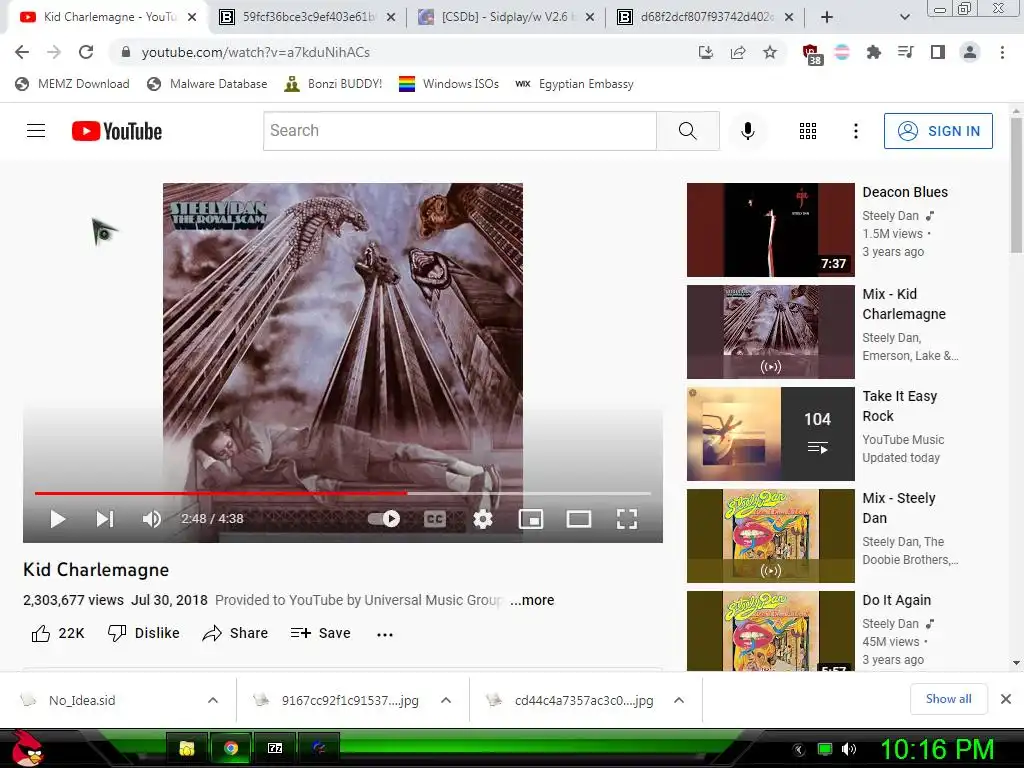
Task: Search with your voice microphone
Action: [x=748, y=131]
